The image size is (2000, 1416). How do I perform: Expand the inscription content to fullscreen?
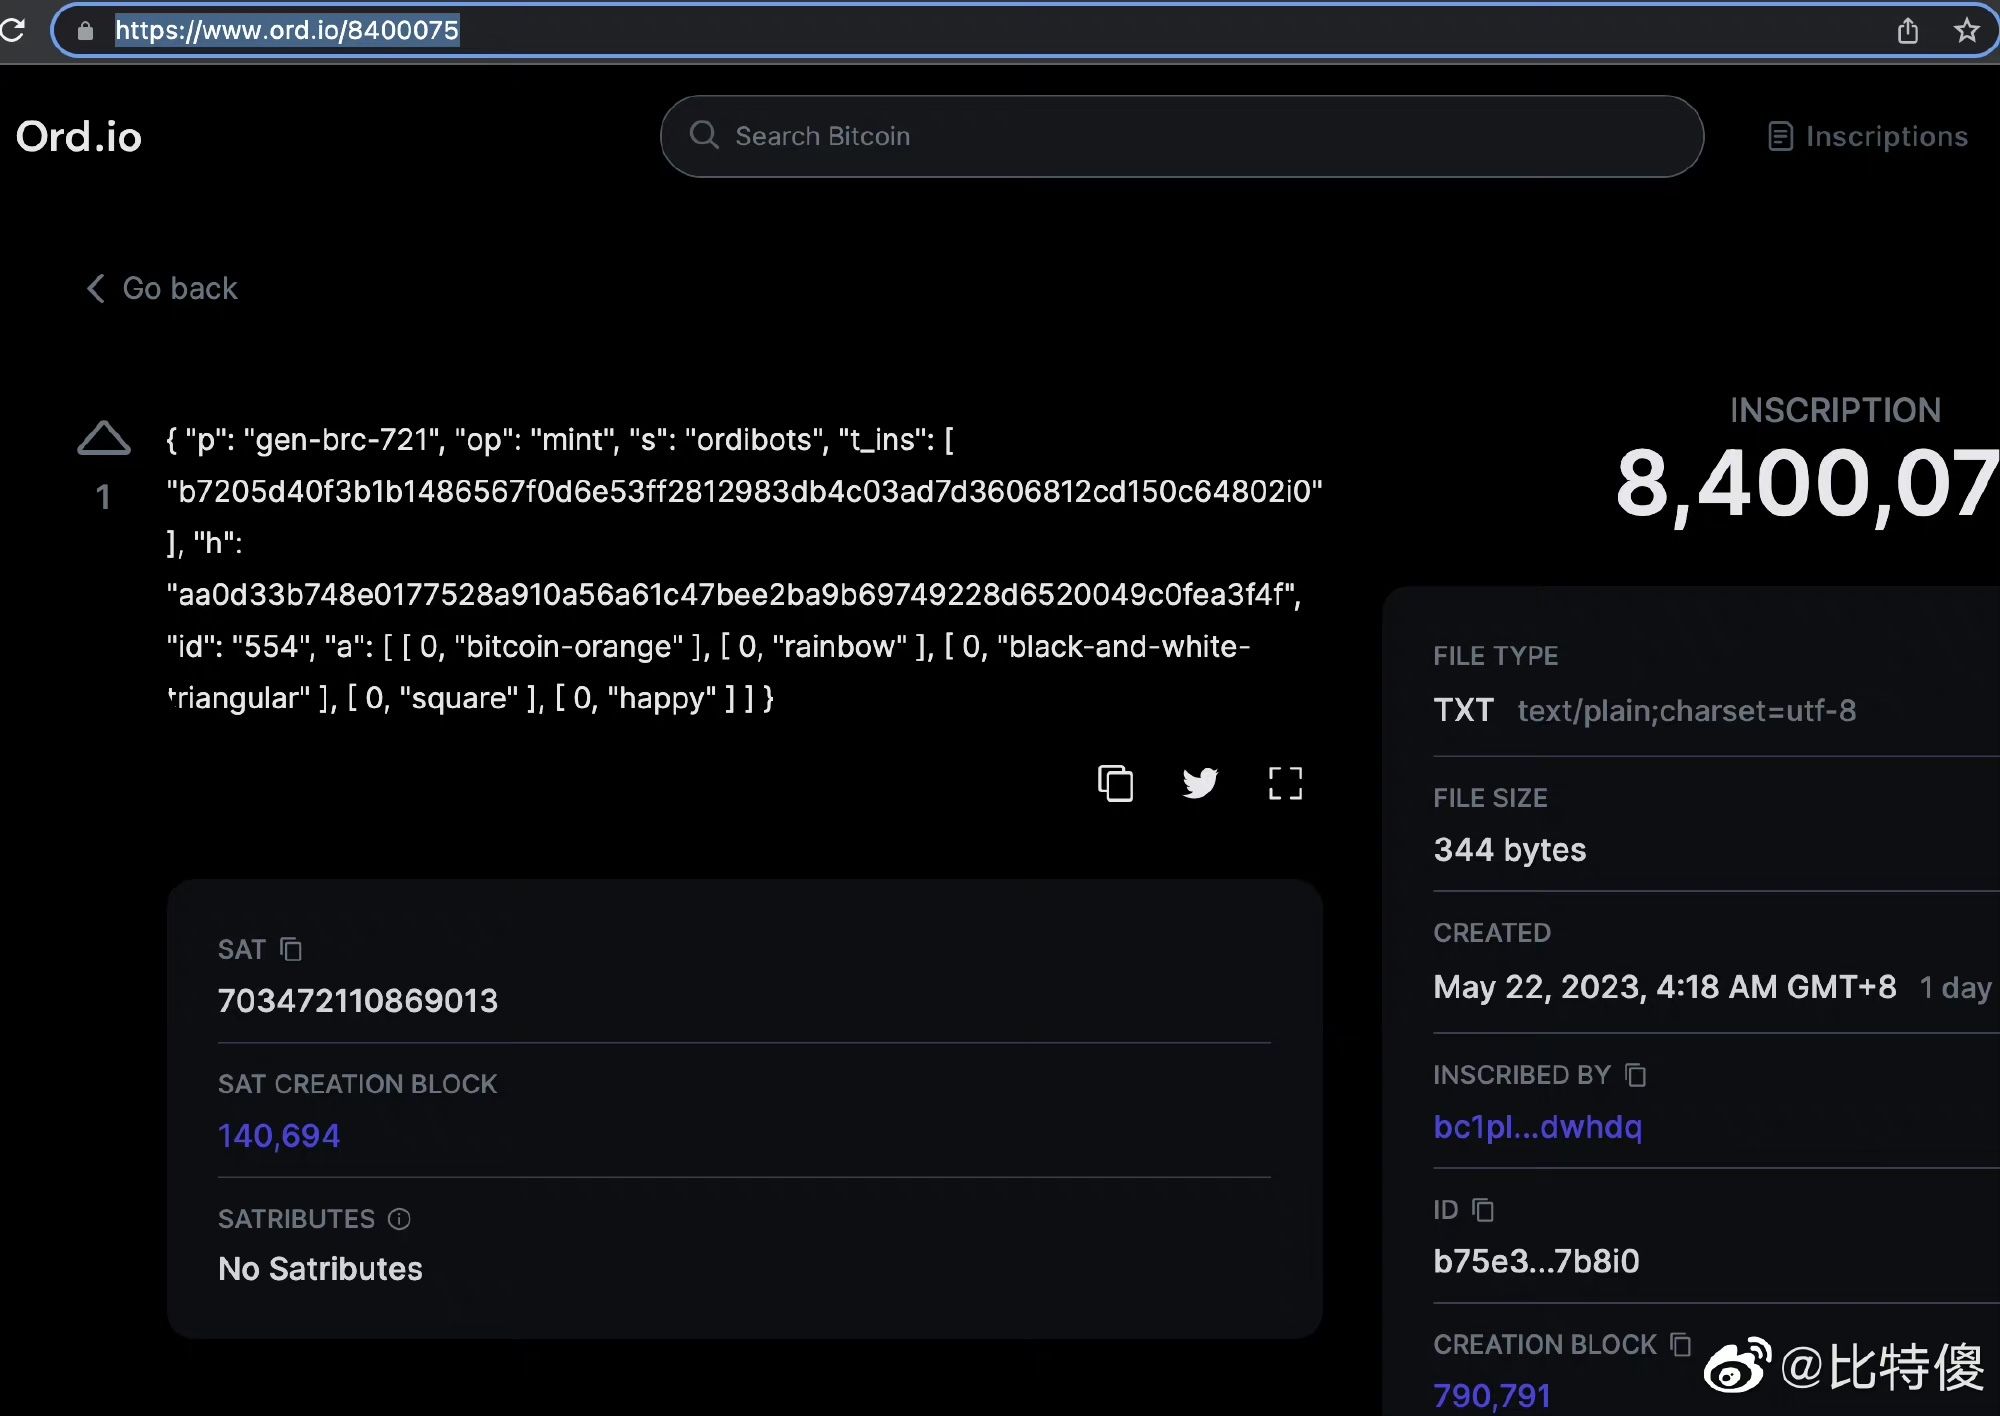(x=1285, y=783)
